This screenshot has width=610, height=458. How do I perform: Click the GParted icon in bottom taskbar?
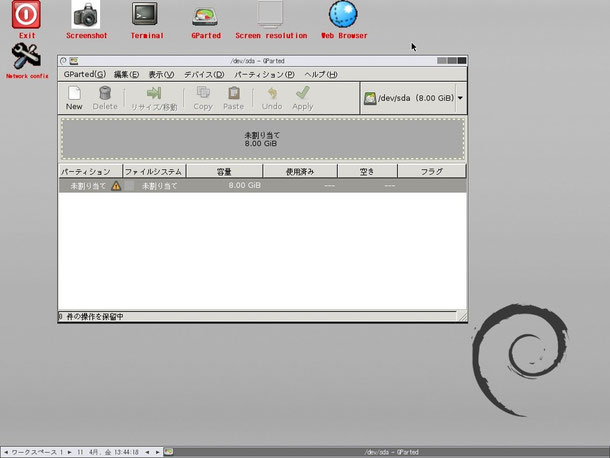(168, 452)
